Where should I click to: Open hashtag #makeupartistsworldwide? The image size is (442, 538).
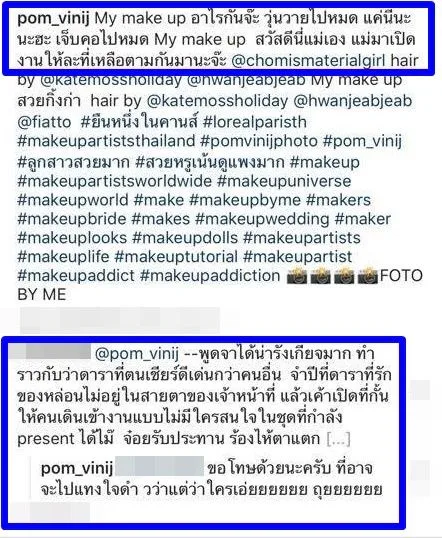point(115,181)
